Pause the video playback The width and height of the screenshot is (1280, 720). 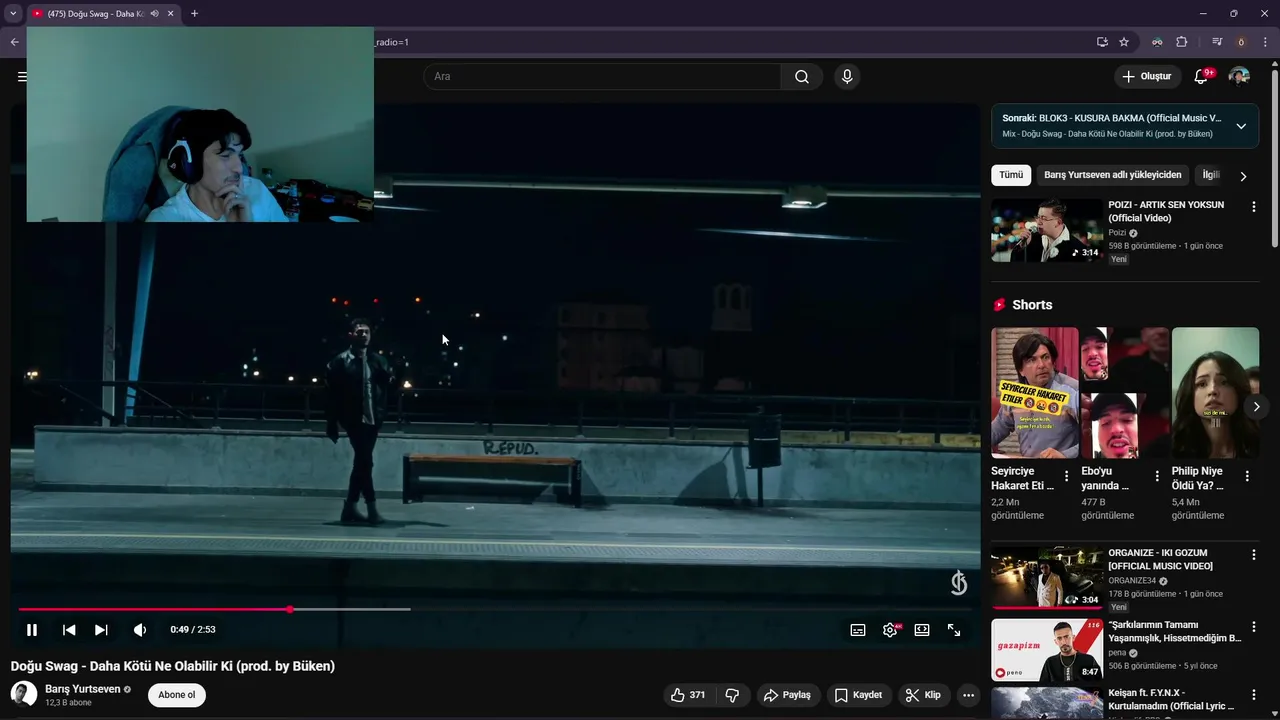click(32, 630)
